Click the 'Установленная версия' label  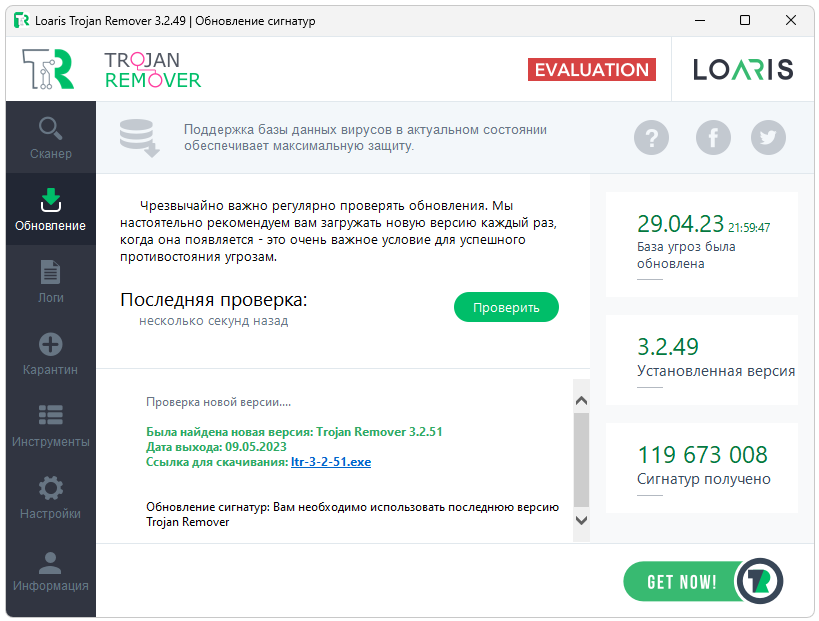pos(716,371)
